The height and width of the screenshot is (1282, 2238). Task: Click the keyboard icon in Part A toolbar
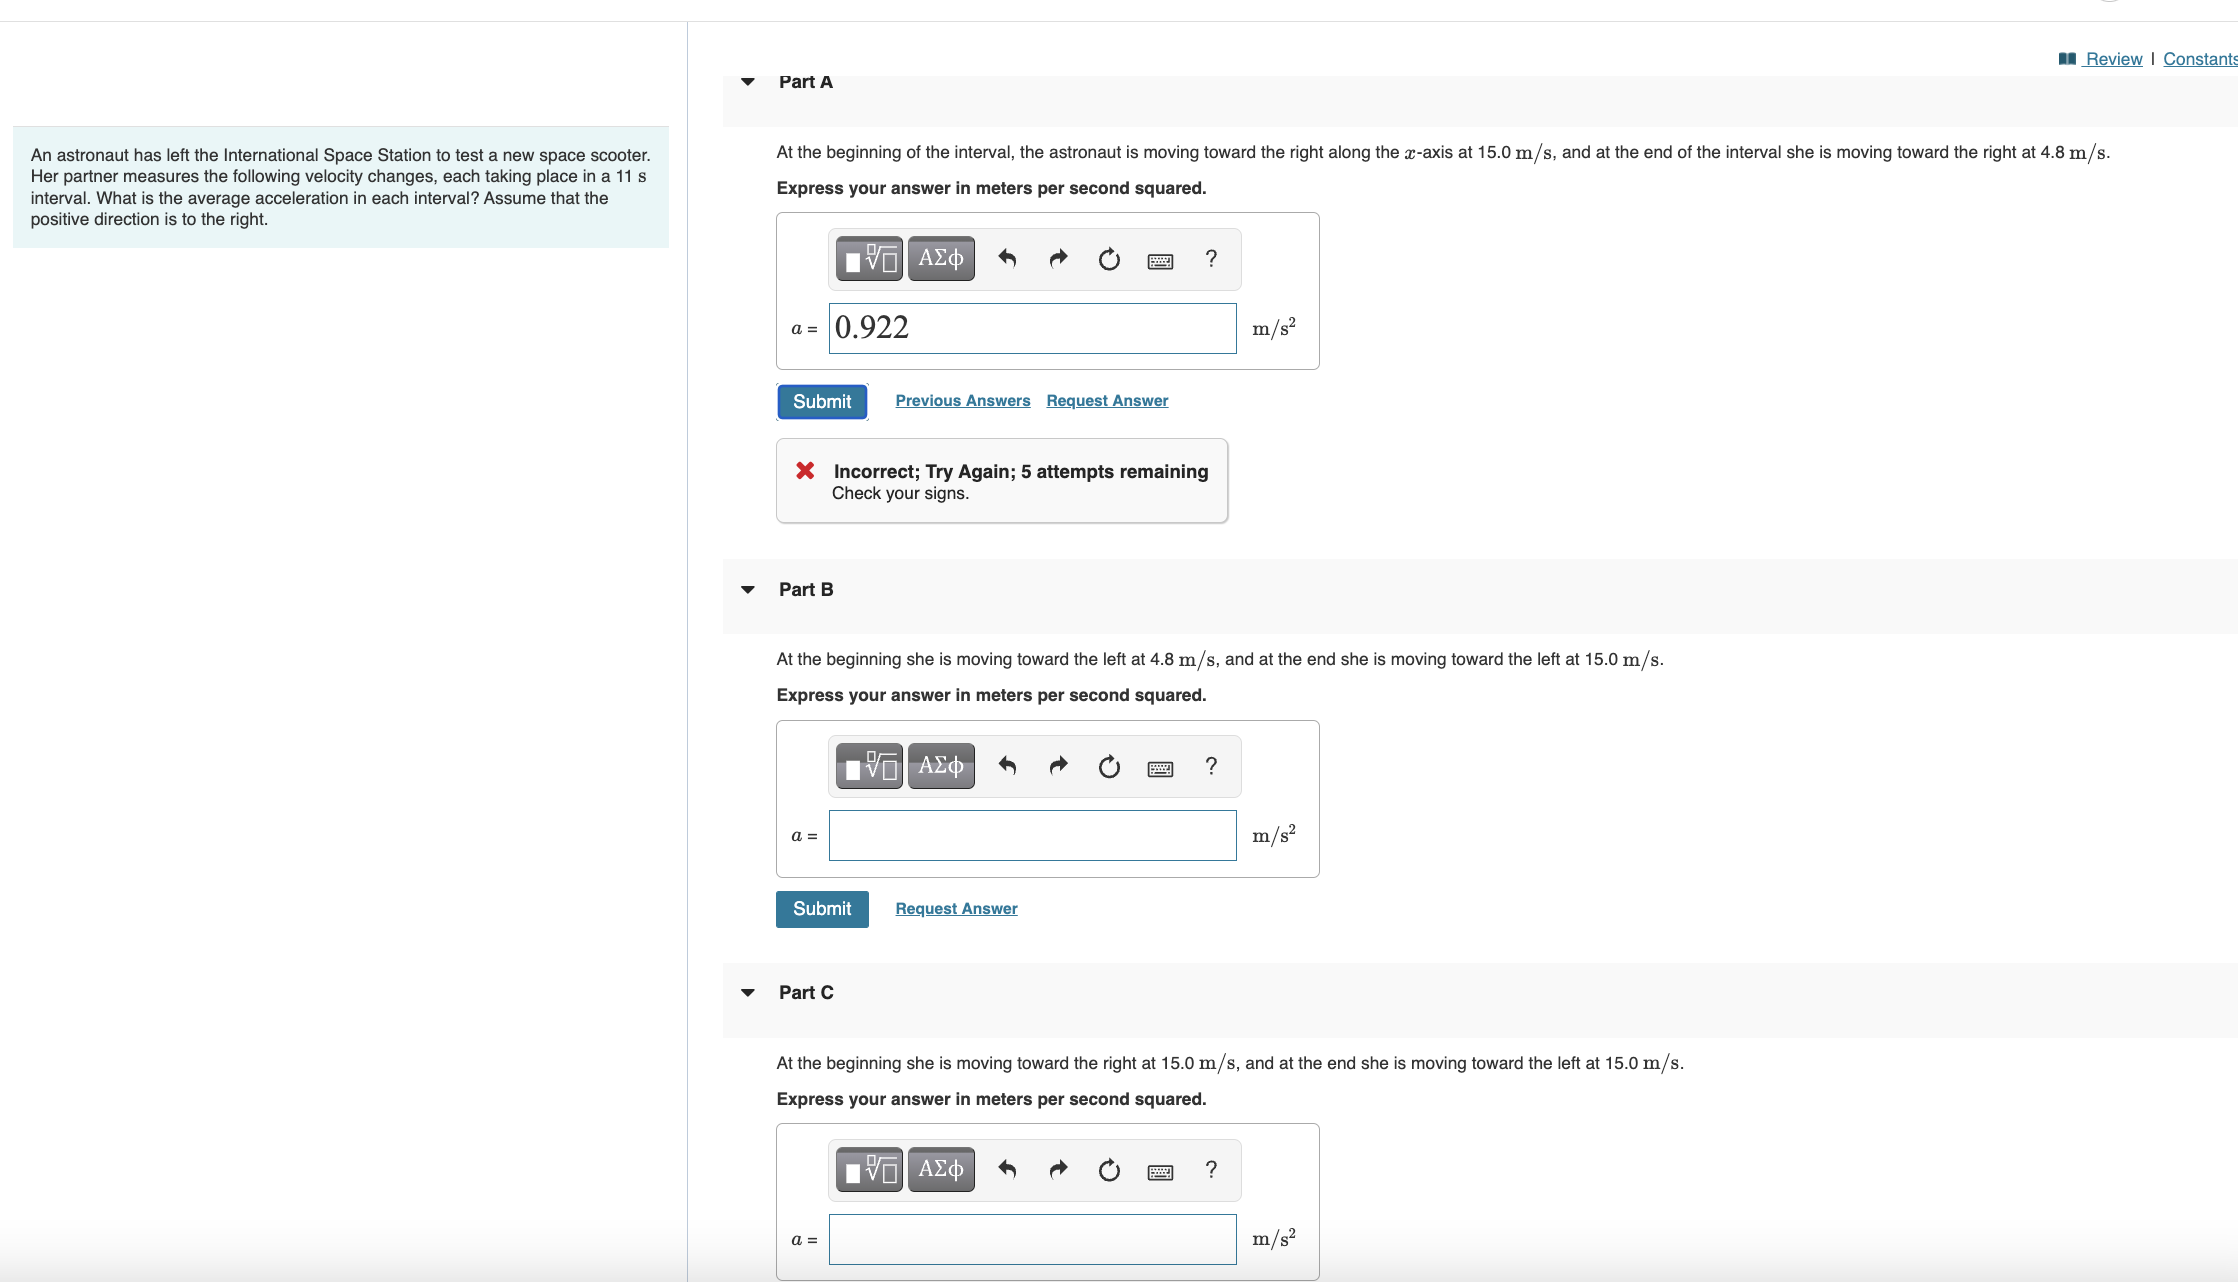tap(1162, 258)
